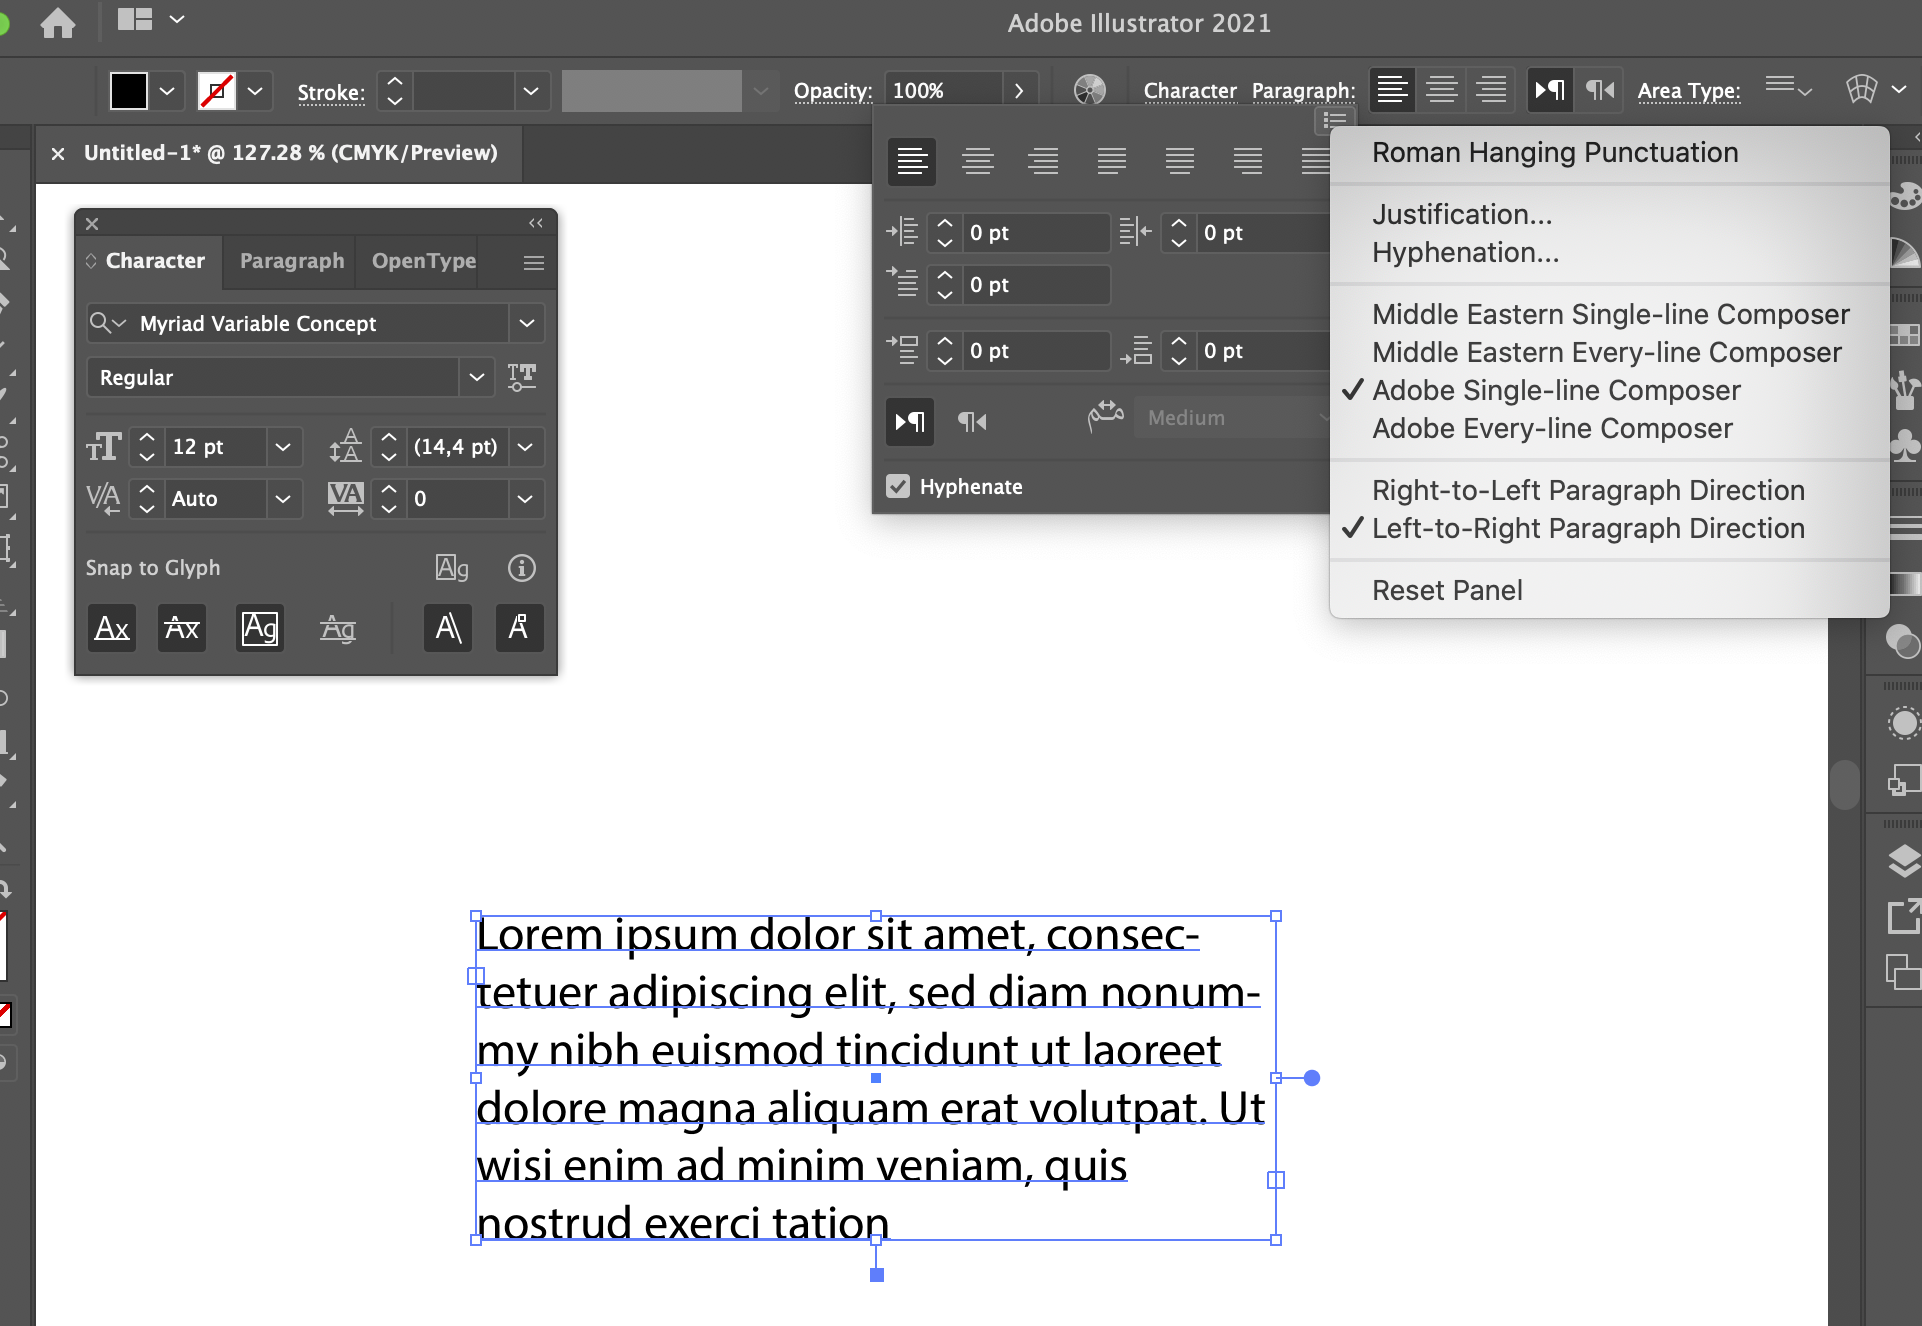Select Adobe Every-line Composer from menu
Image resolution: width=1922 pixels, height=1326 pixels.
click(x=1551, y=428)
